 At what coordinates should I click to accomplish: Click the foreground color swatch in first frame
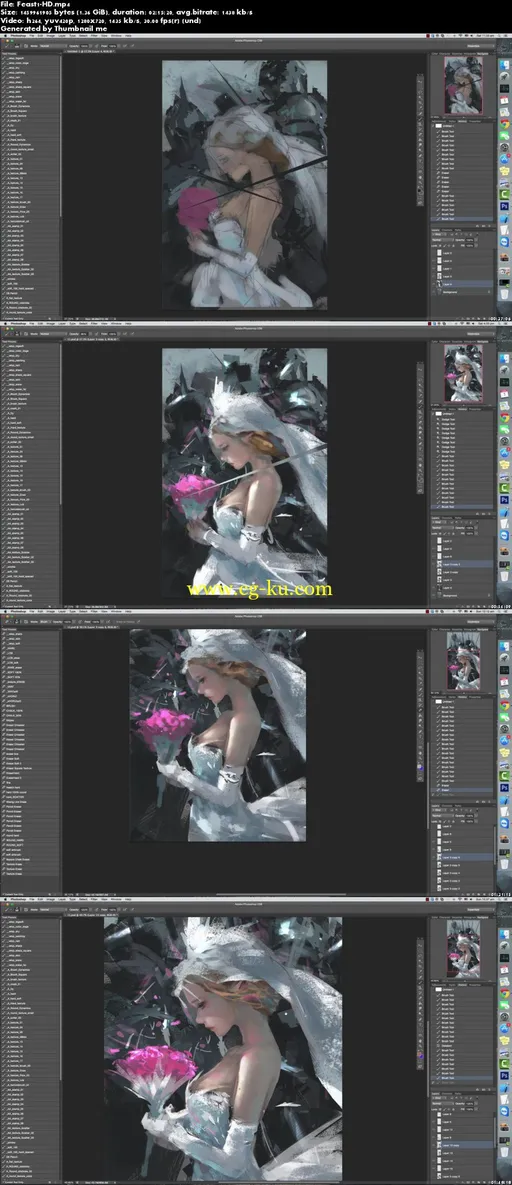(x=420, y=190)
